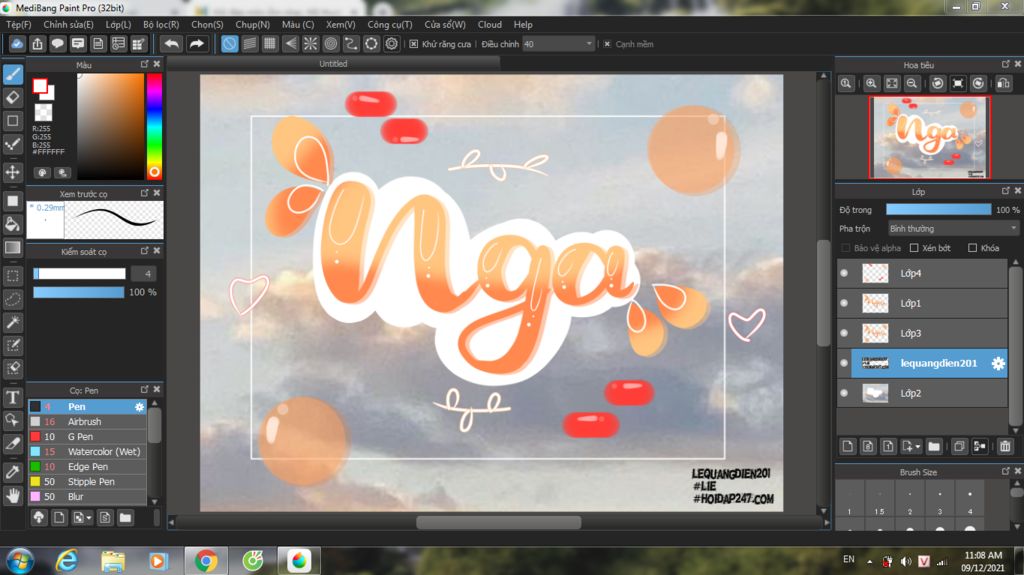This screenshot has width=1024, height=575.
Task: Click the Undo arrow
Action: 171,44
